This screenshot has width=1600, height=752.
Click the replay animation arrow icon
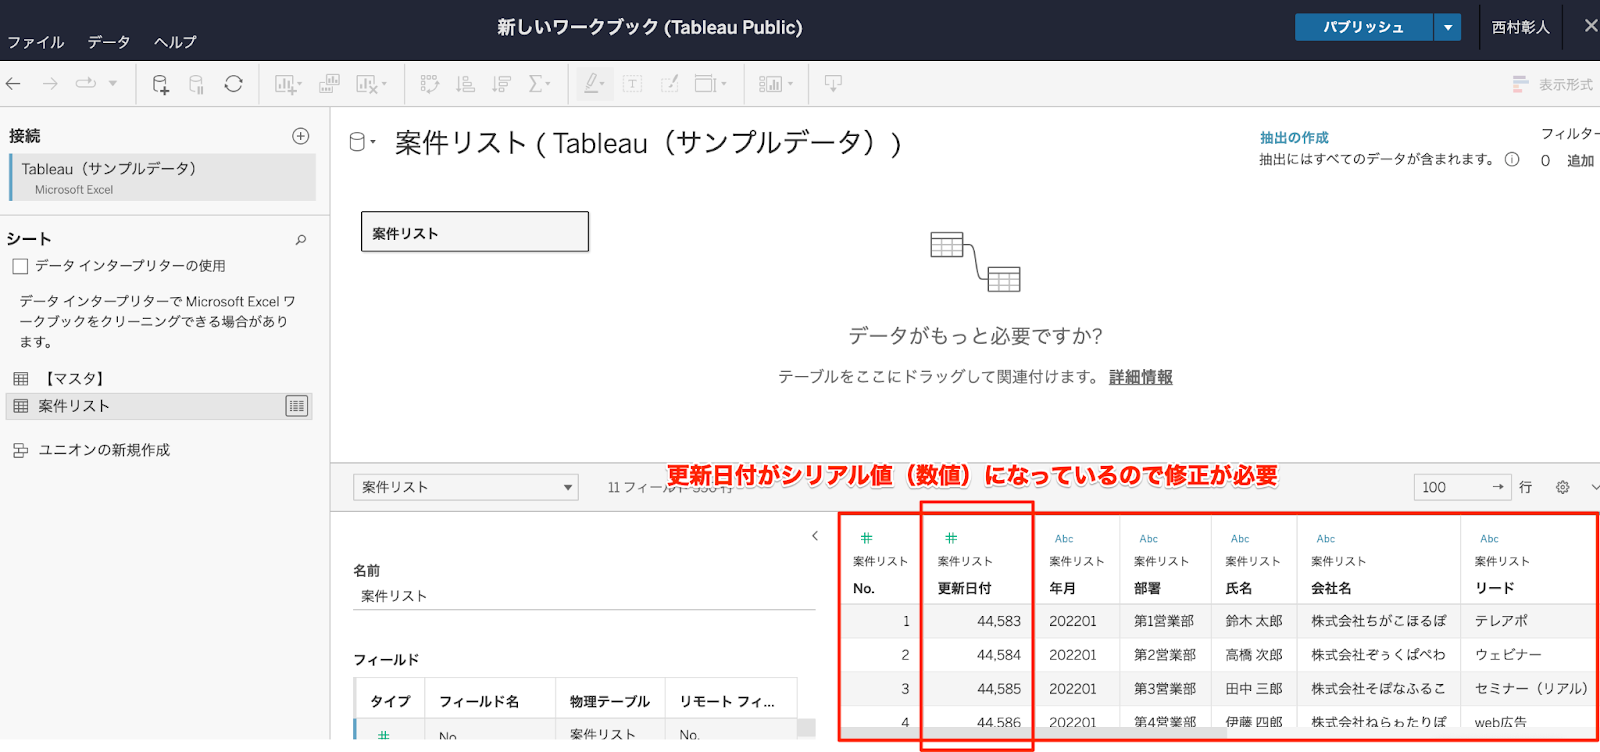pos(86,84)
